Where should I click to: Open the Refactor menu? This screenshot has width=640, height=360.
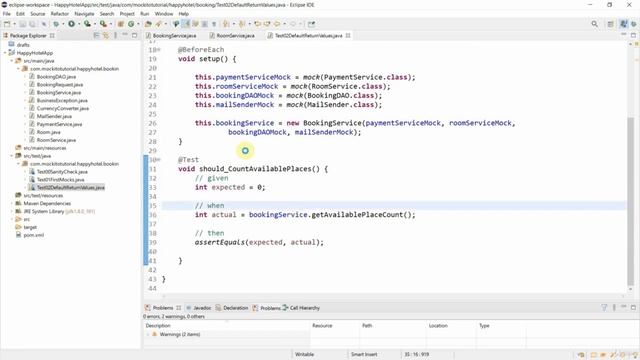[x=60, y=14]
